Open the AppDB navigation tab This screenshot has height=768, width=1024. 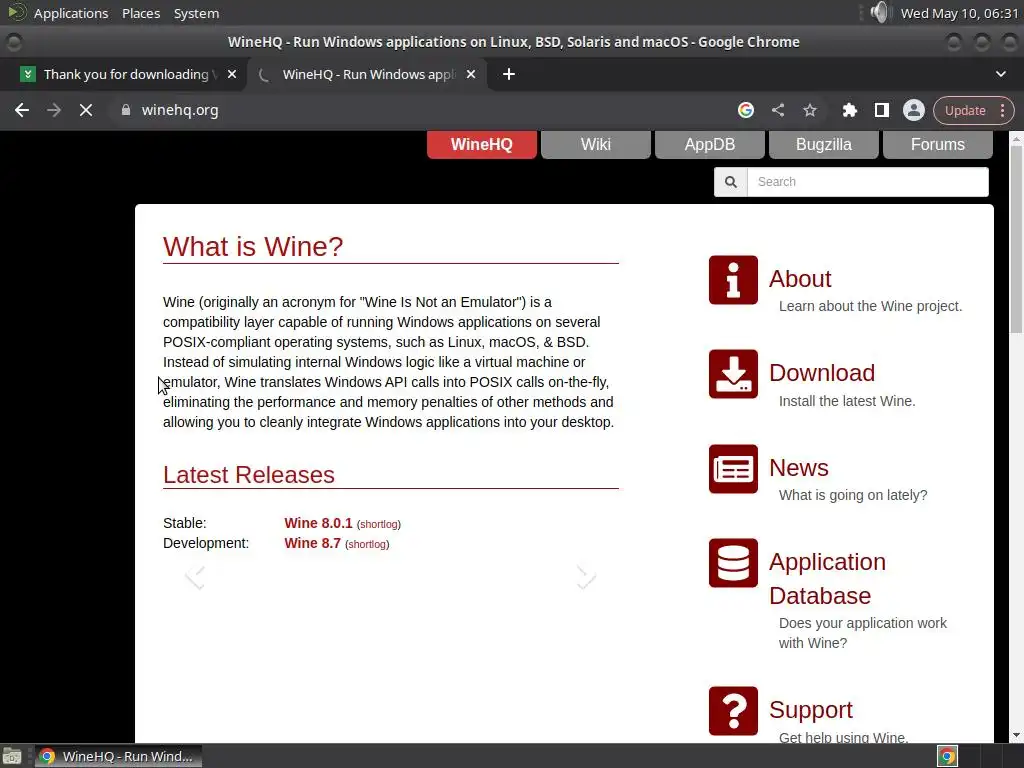coord(710,144)
